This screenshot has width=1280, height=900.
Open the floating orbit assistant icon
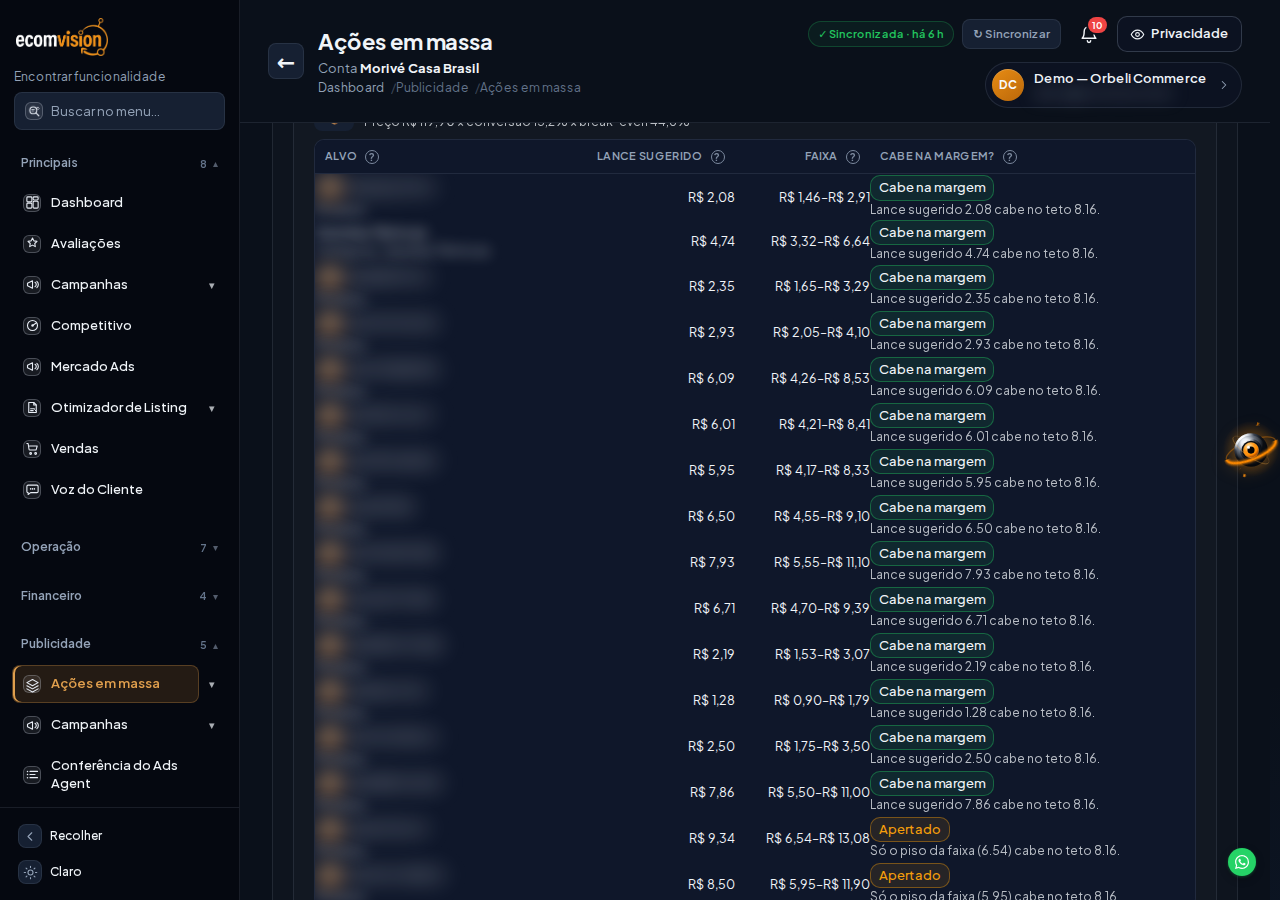click(1251, 449)
